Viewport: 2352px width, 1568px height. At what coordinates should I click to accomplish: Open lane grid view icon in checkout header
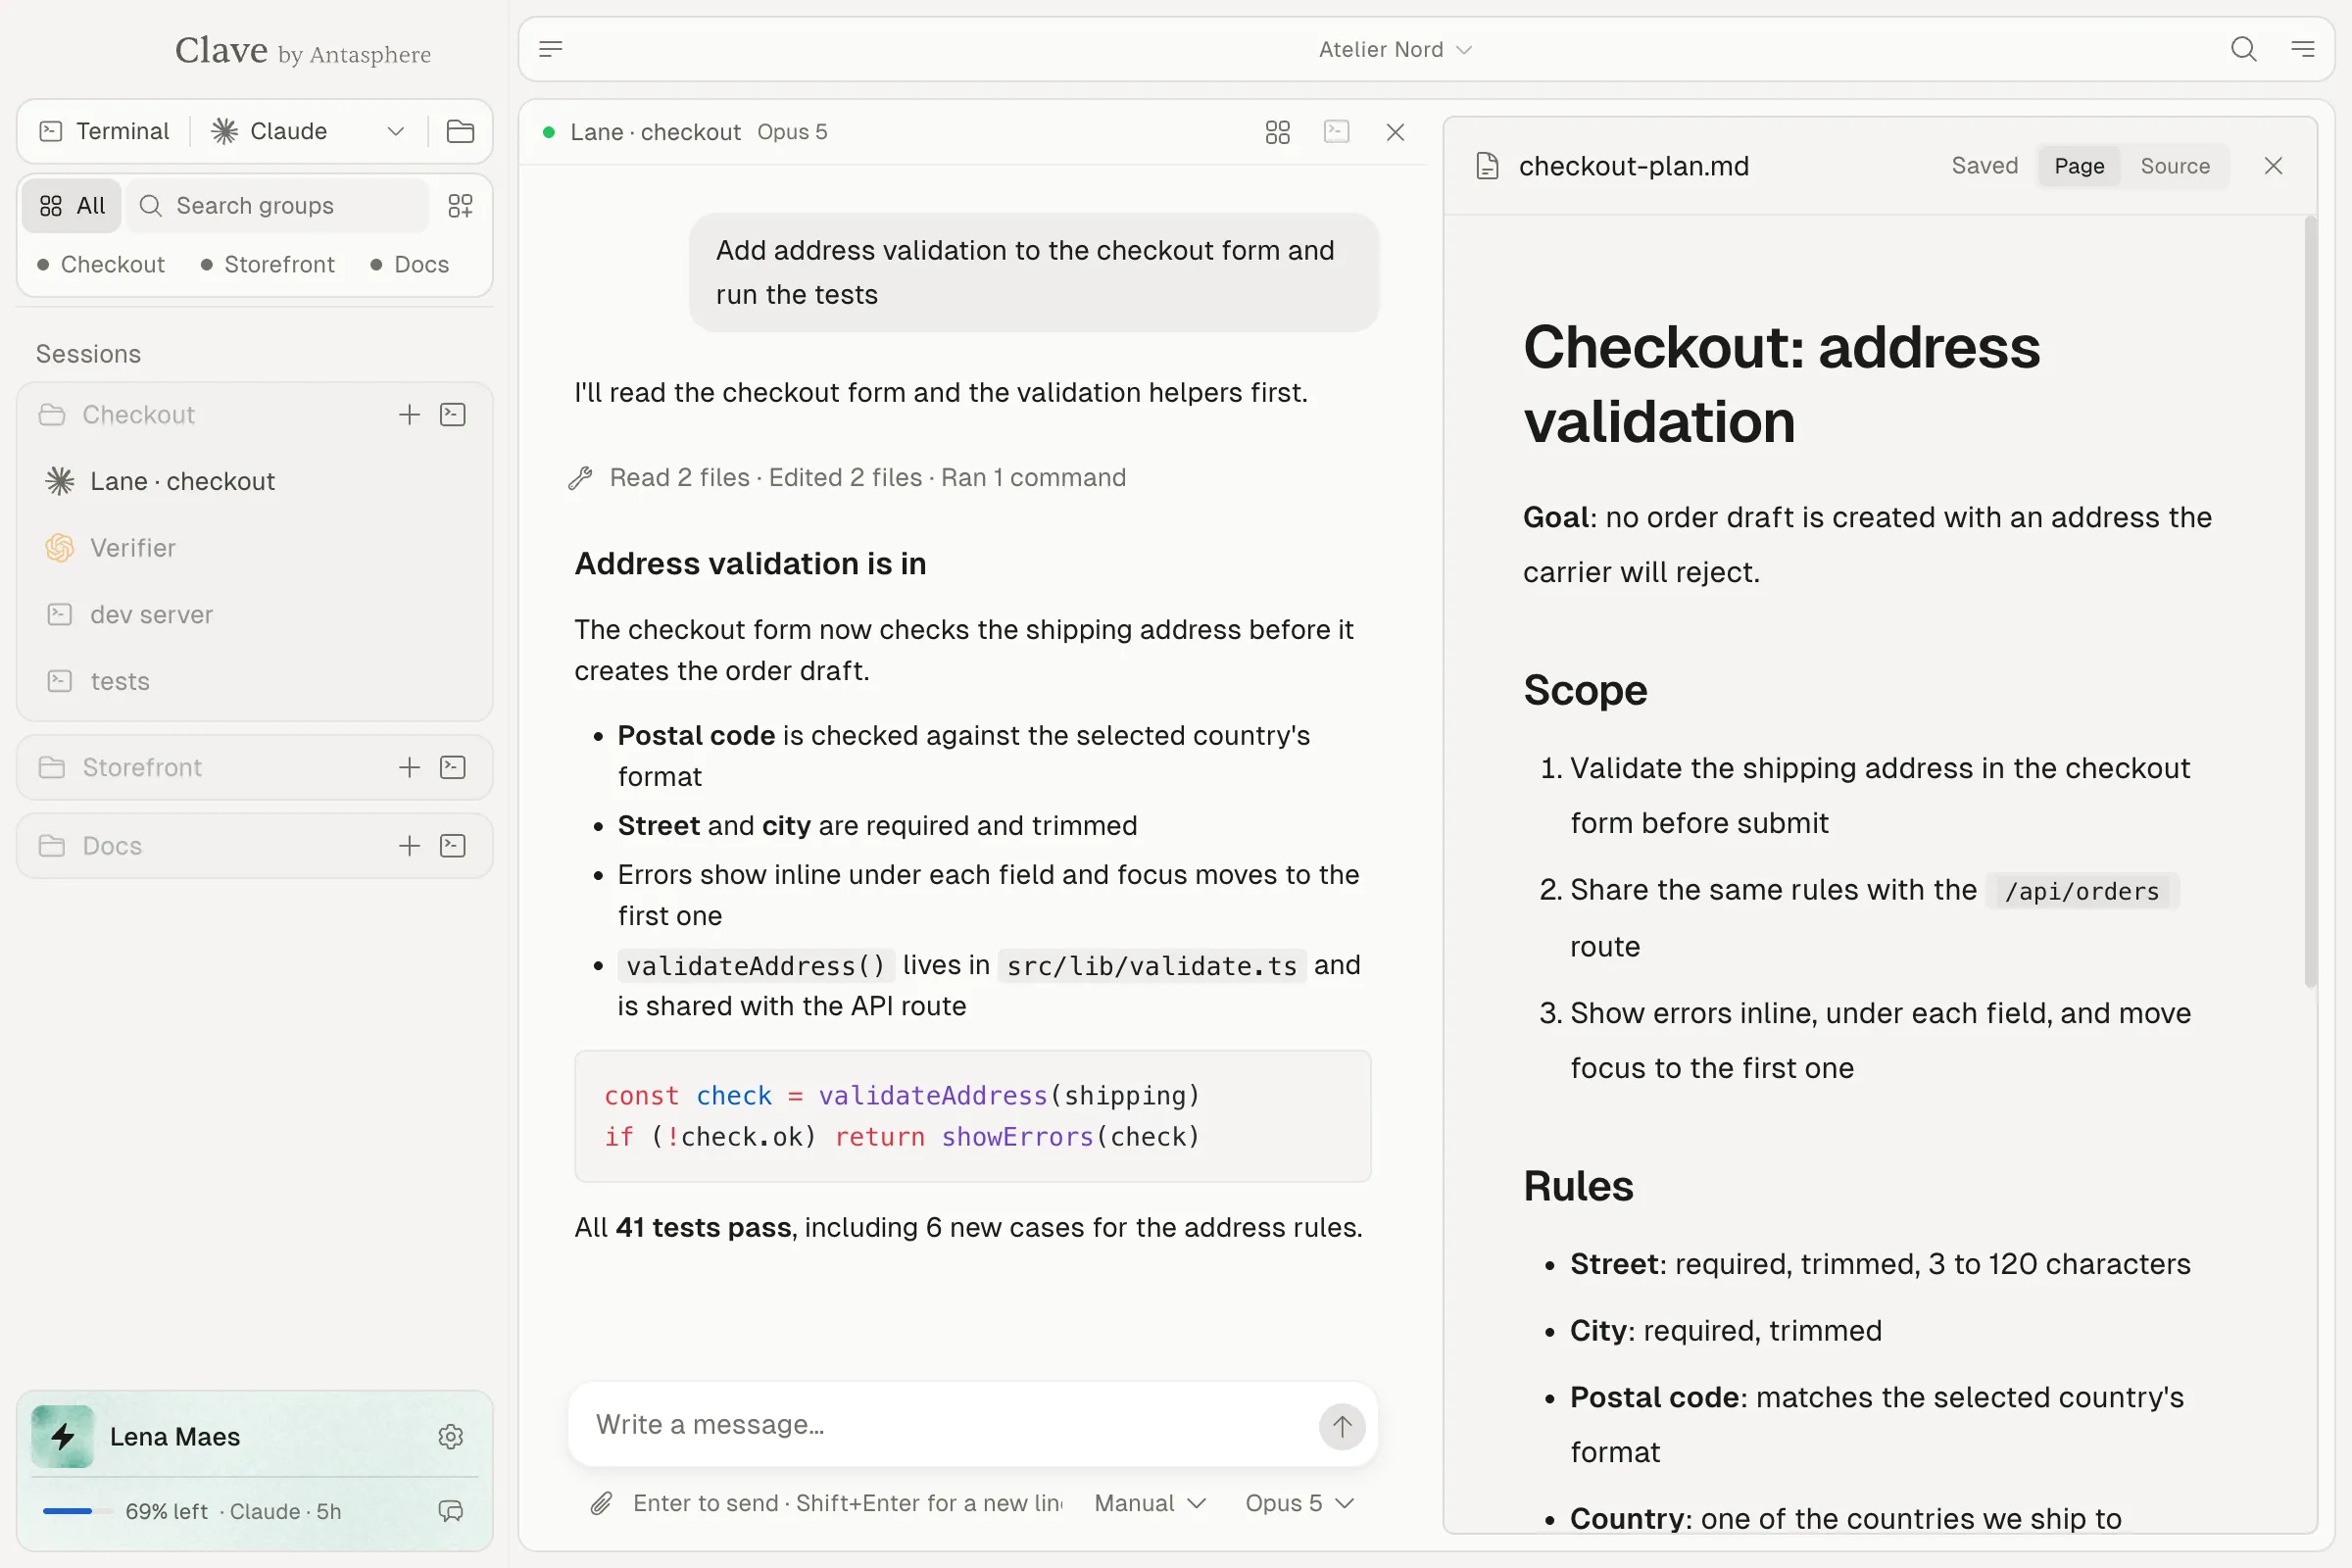pyautogui.click(x=1277, y=132)
